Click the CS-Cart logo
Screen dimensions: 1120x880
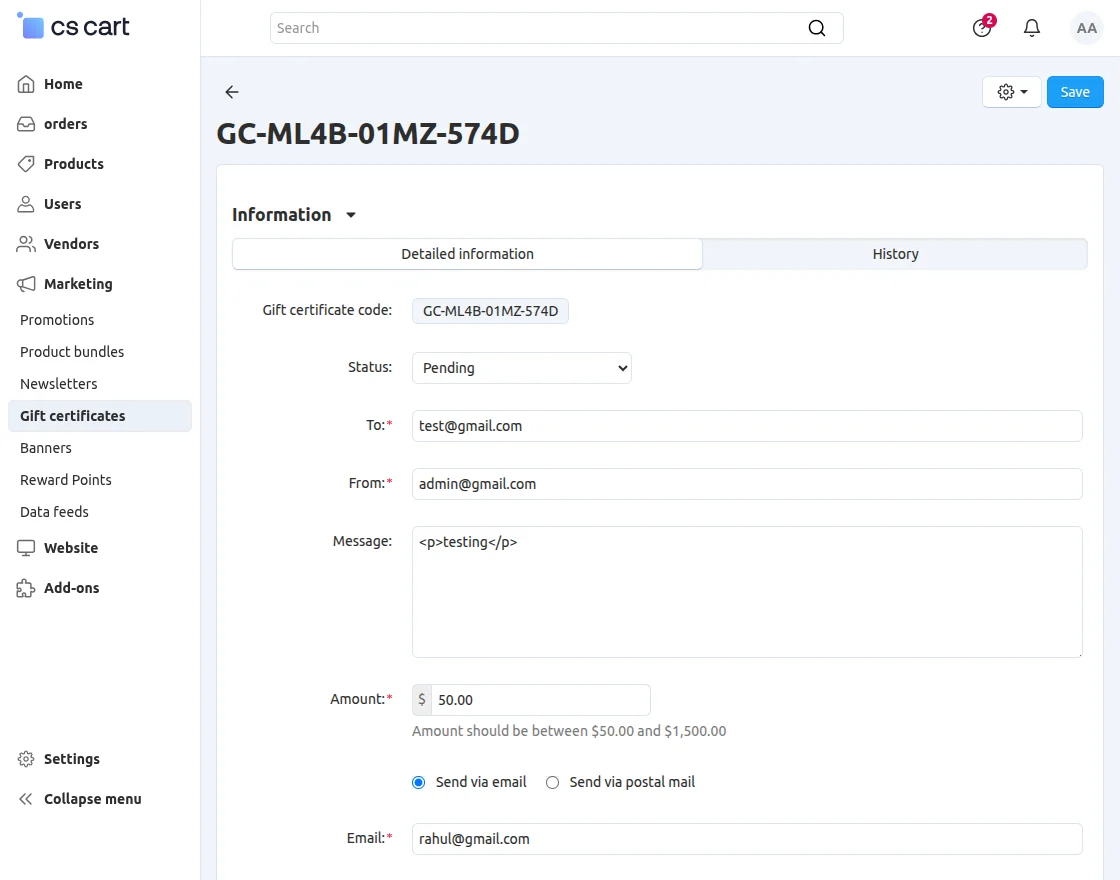click(73, 27)
